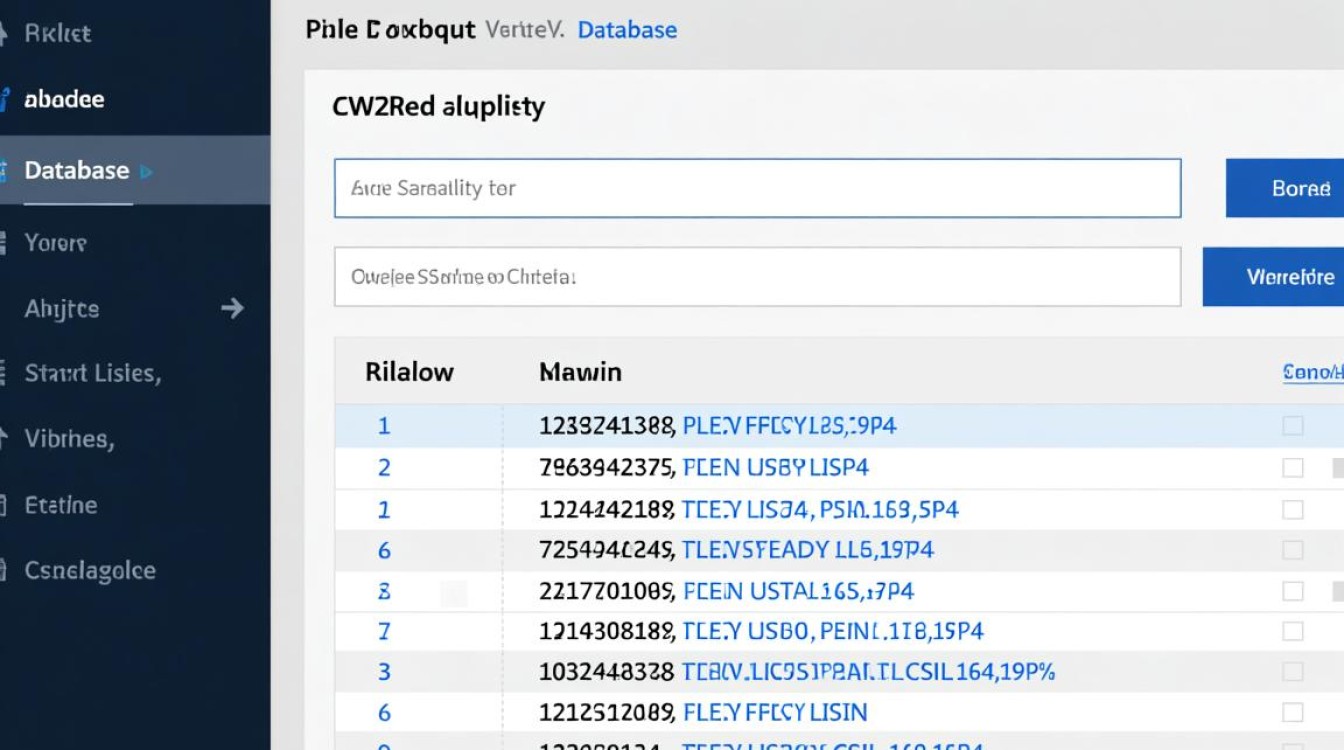This screenshot has width=1344, height=750.
Task: Click the icon beside Etatine
Action: [x=4, y=505]
